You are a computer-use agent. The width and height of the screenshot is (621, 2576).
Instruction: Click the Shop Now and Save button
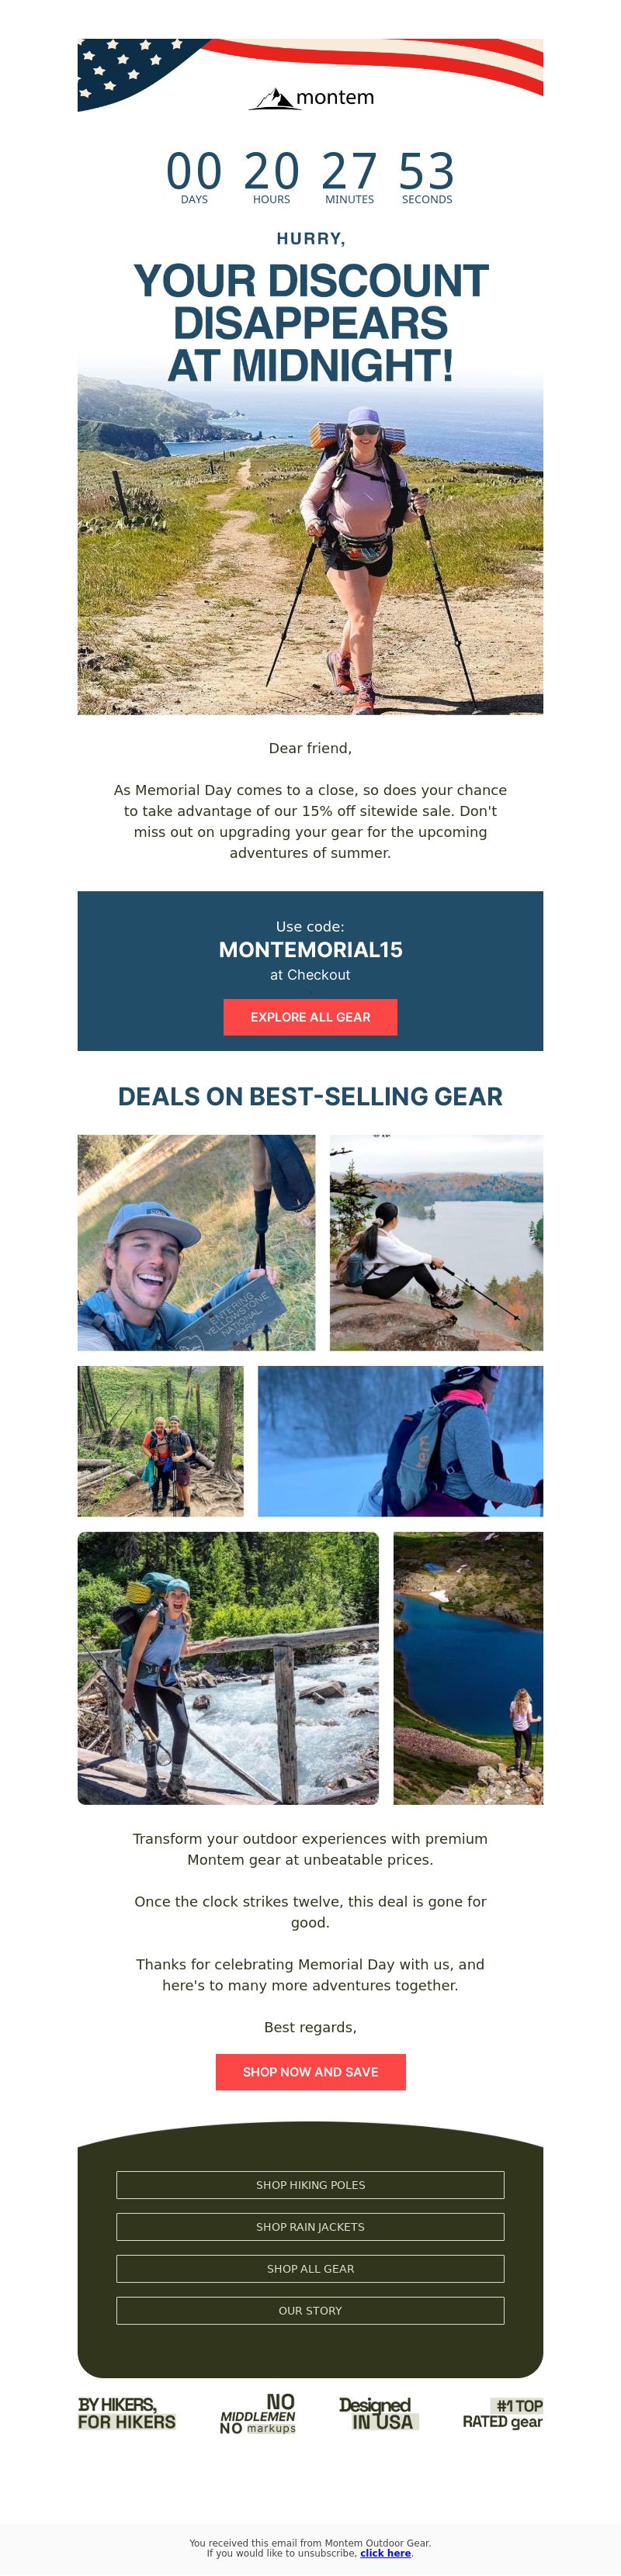pyautogui.click(x=310, y=2071)
